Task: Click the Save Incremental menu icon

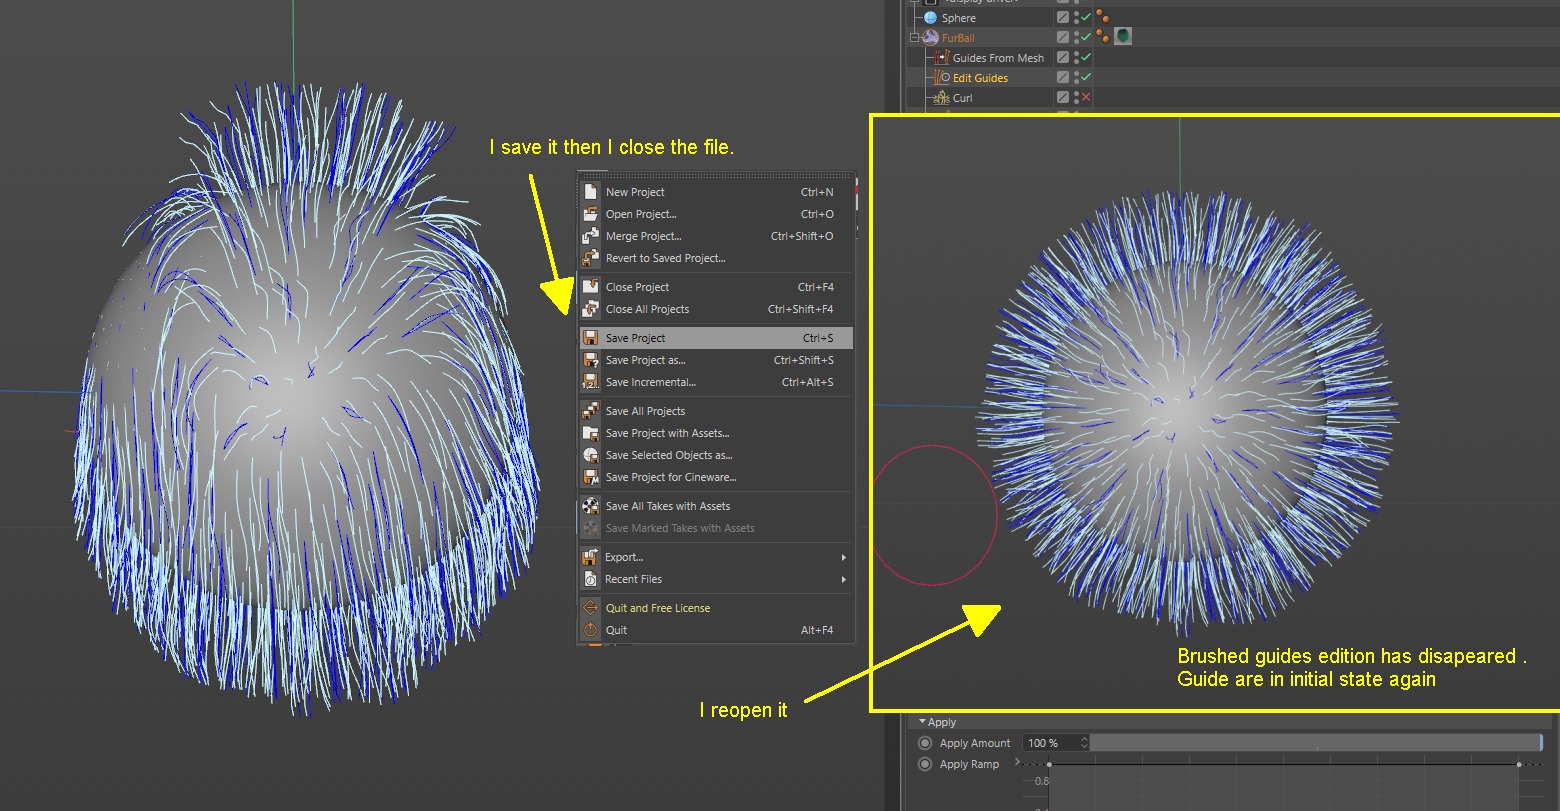Action: (590, 382)
